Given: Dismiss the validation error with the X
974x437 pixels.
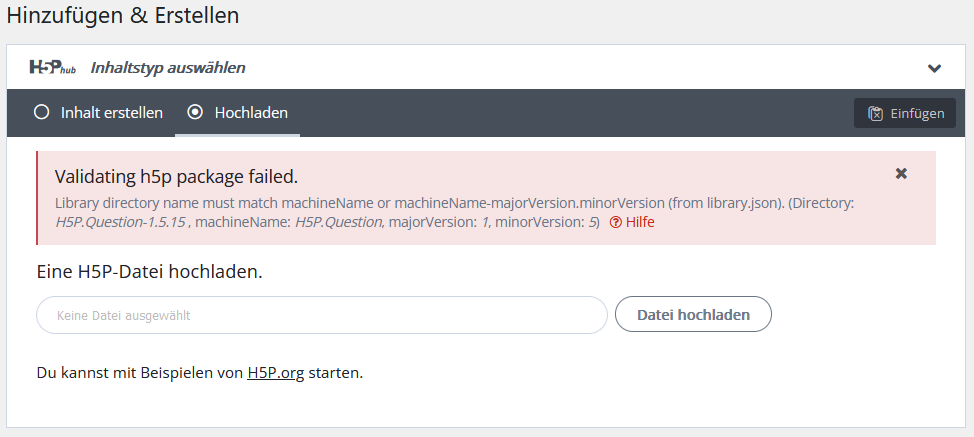Looking at the screenshot, I should point(901,174).
